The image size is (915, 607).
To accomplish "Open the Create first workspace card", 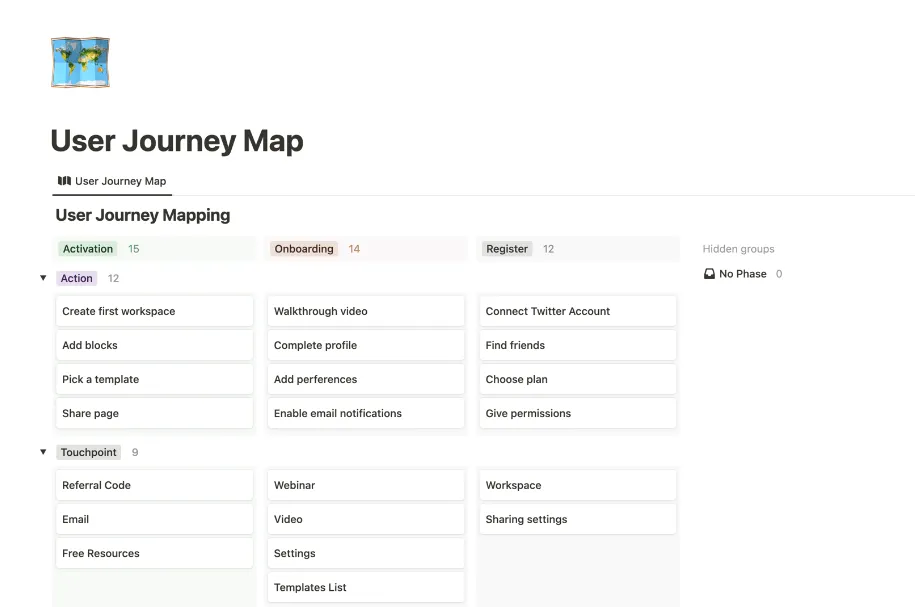I will click(155, 311).
